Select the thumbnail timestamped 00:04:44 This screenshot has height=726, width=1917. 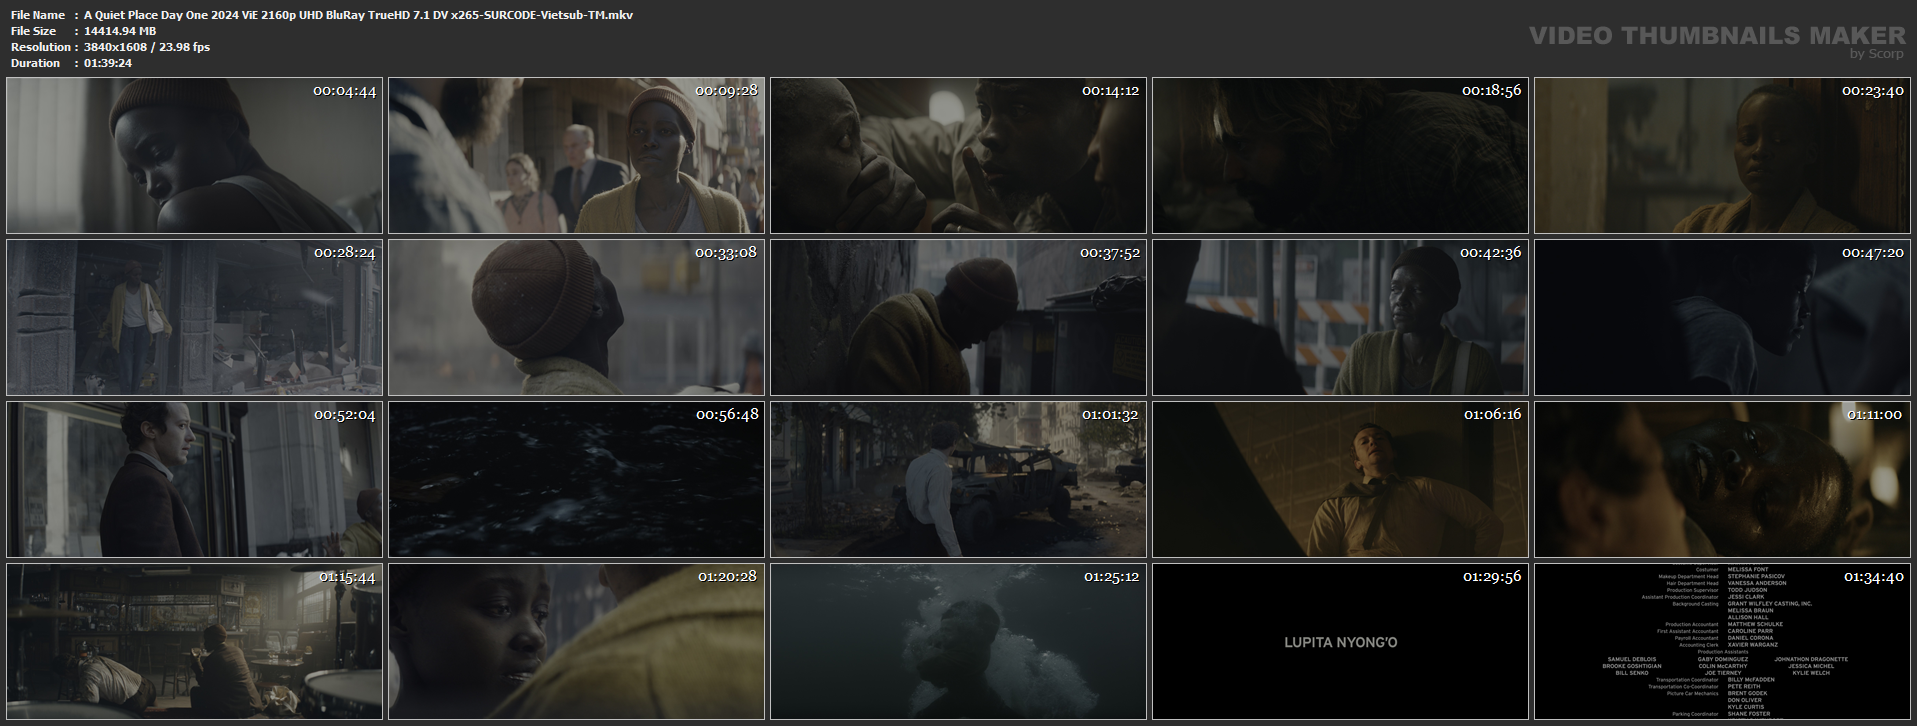coord(194,156)
